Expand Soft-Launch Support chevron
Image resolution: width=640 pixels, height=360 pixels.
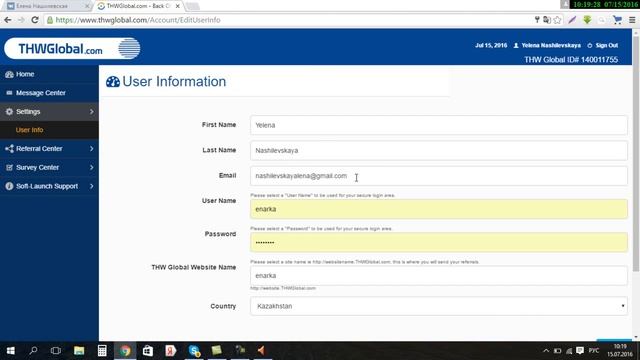(x=91, y=186)
